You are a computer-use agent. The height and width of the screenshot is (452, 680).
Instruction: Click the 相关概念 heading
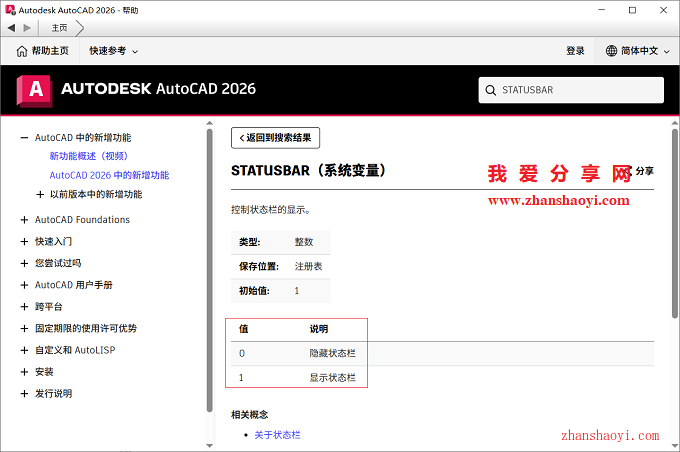(249, 415)
